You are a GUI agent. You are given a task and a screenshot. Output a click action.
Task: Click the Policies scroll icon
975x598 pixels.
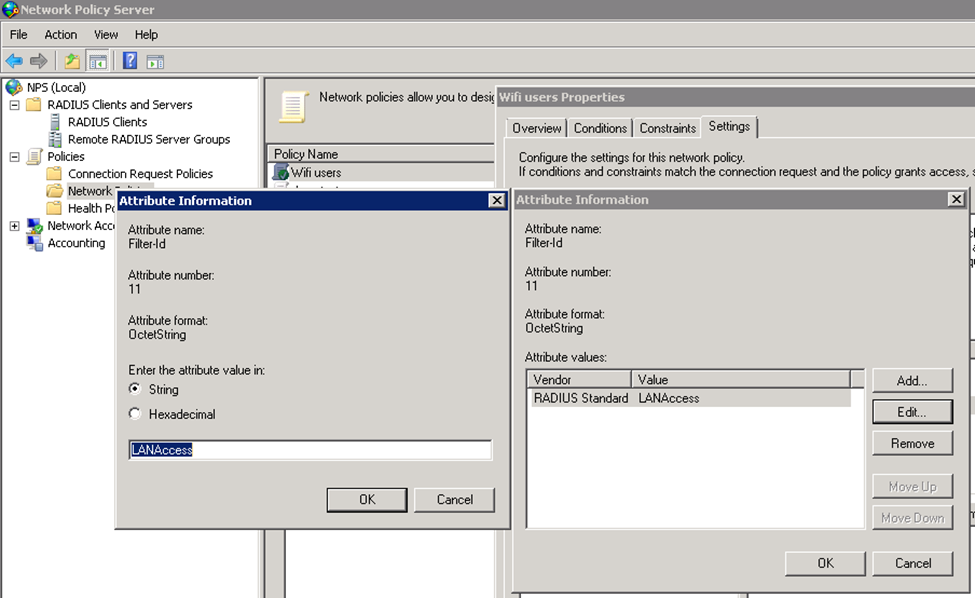coord(34,156)
